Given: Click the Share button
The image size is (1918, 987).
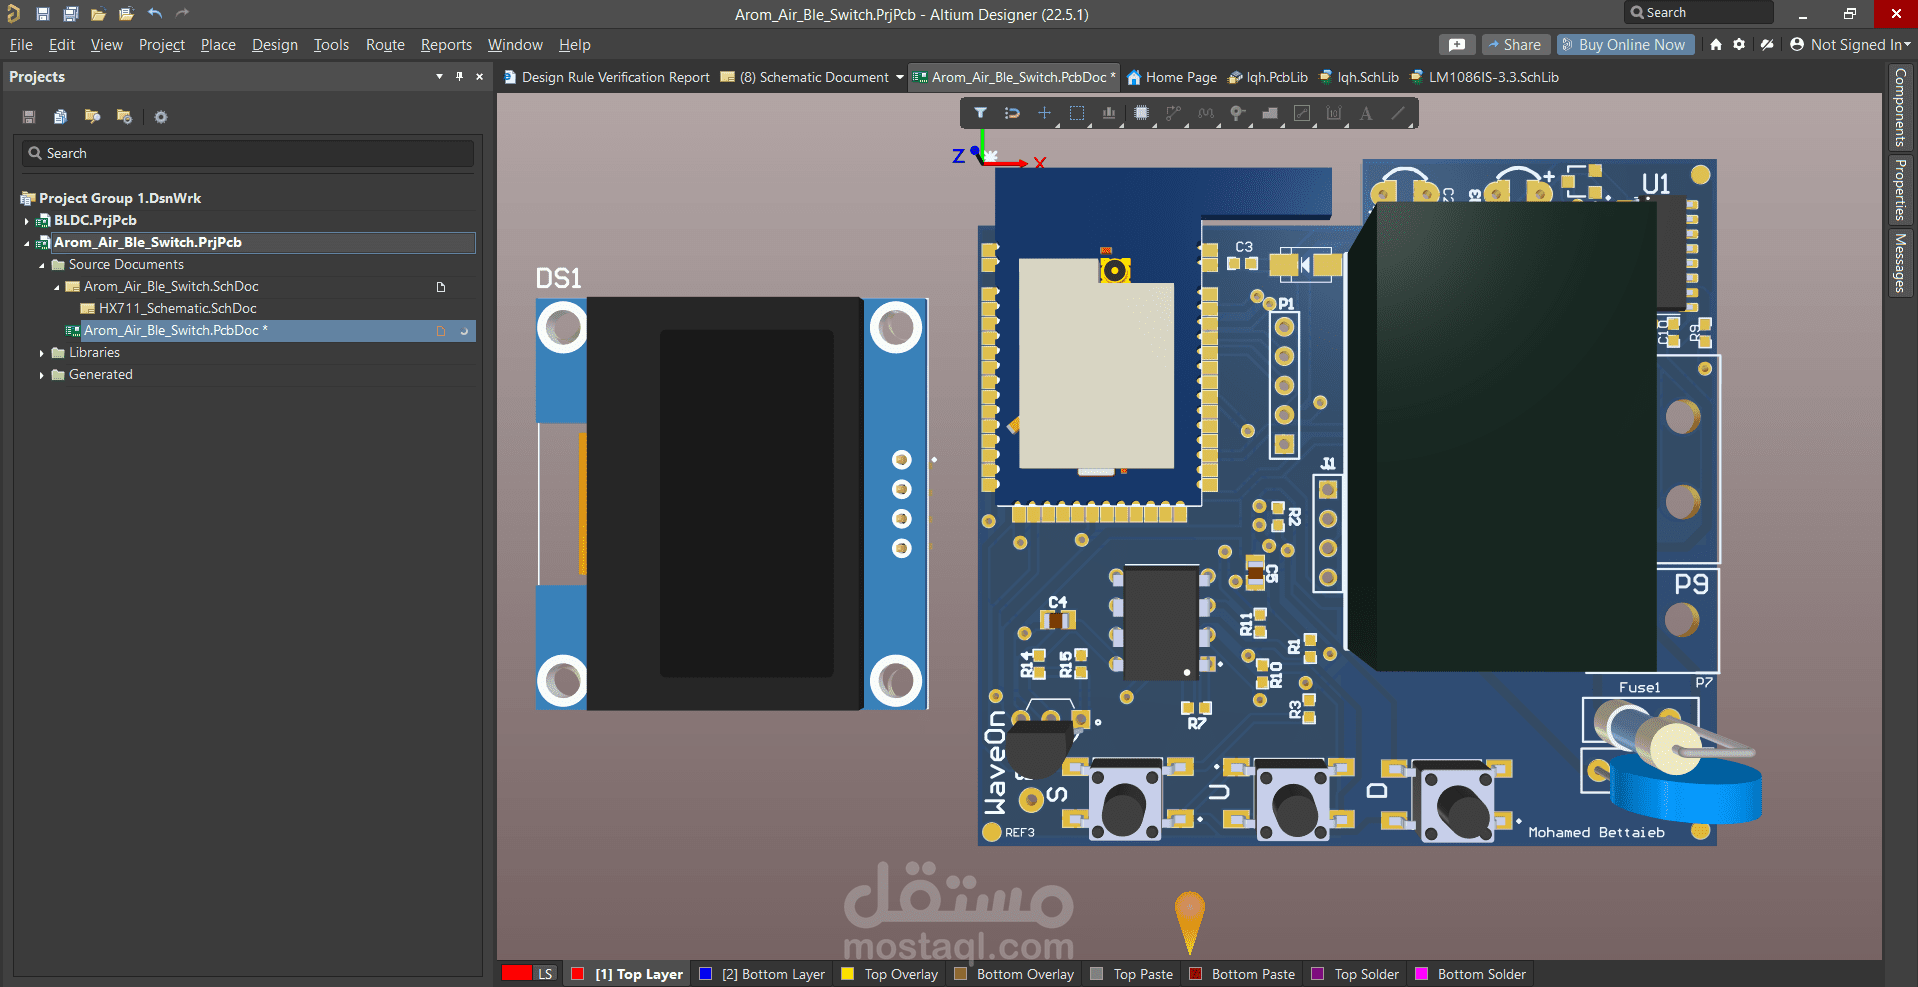Looking at the screenshot, I should coord(1515,45).
